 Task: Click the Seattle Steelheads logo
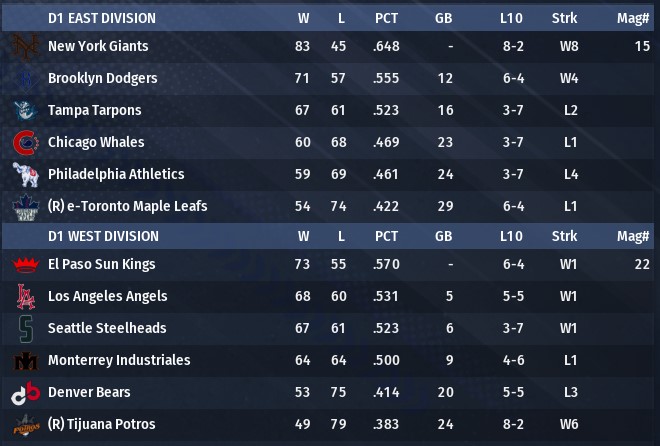[x=24, y=328]
